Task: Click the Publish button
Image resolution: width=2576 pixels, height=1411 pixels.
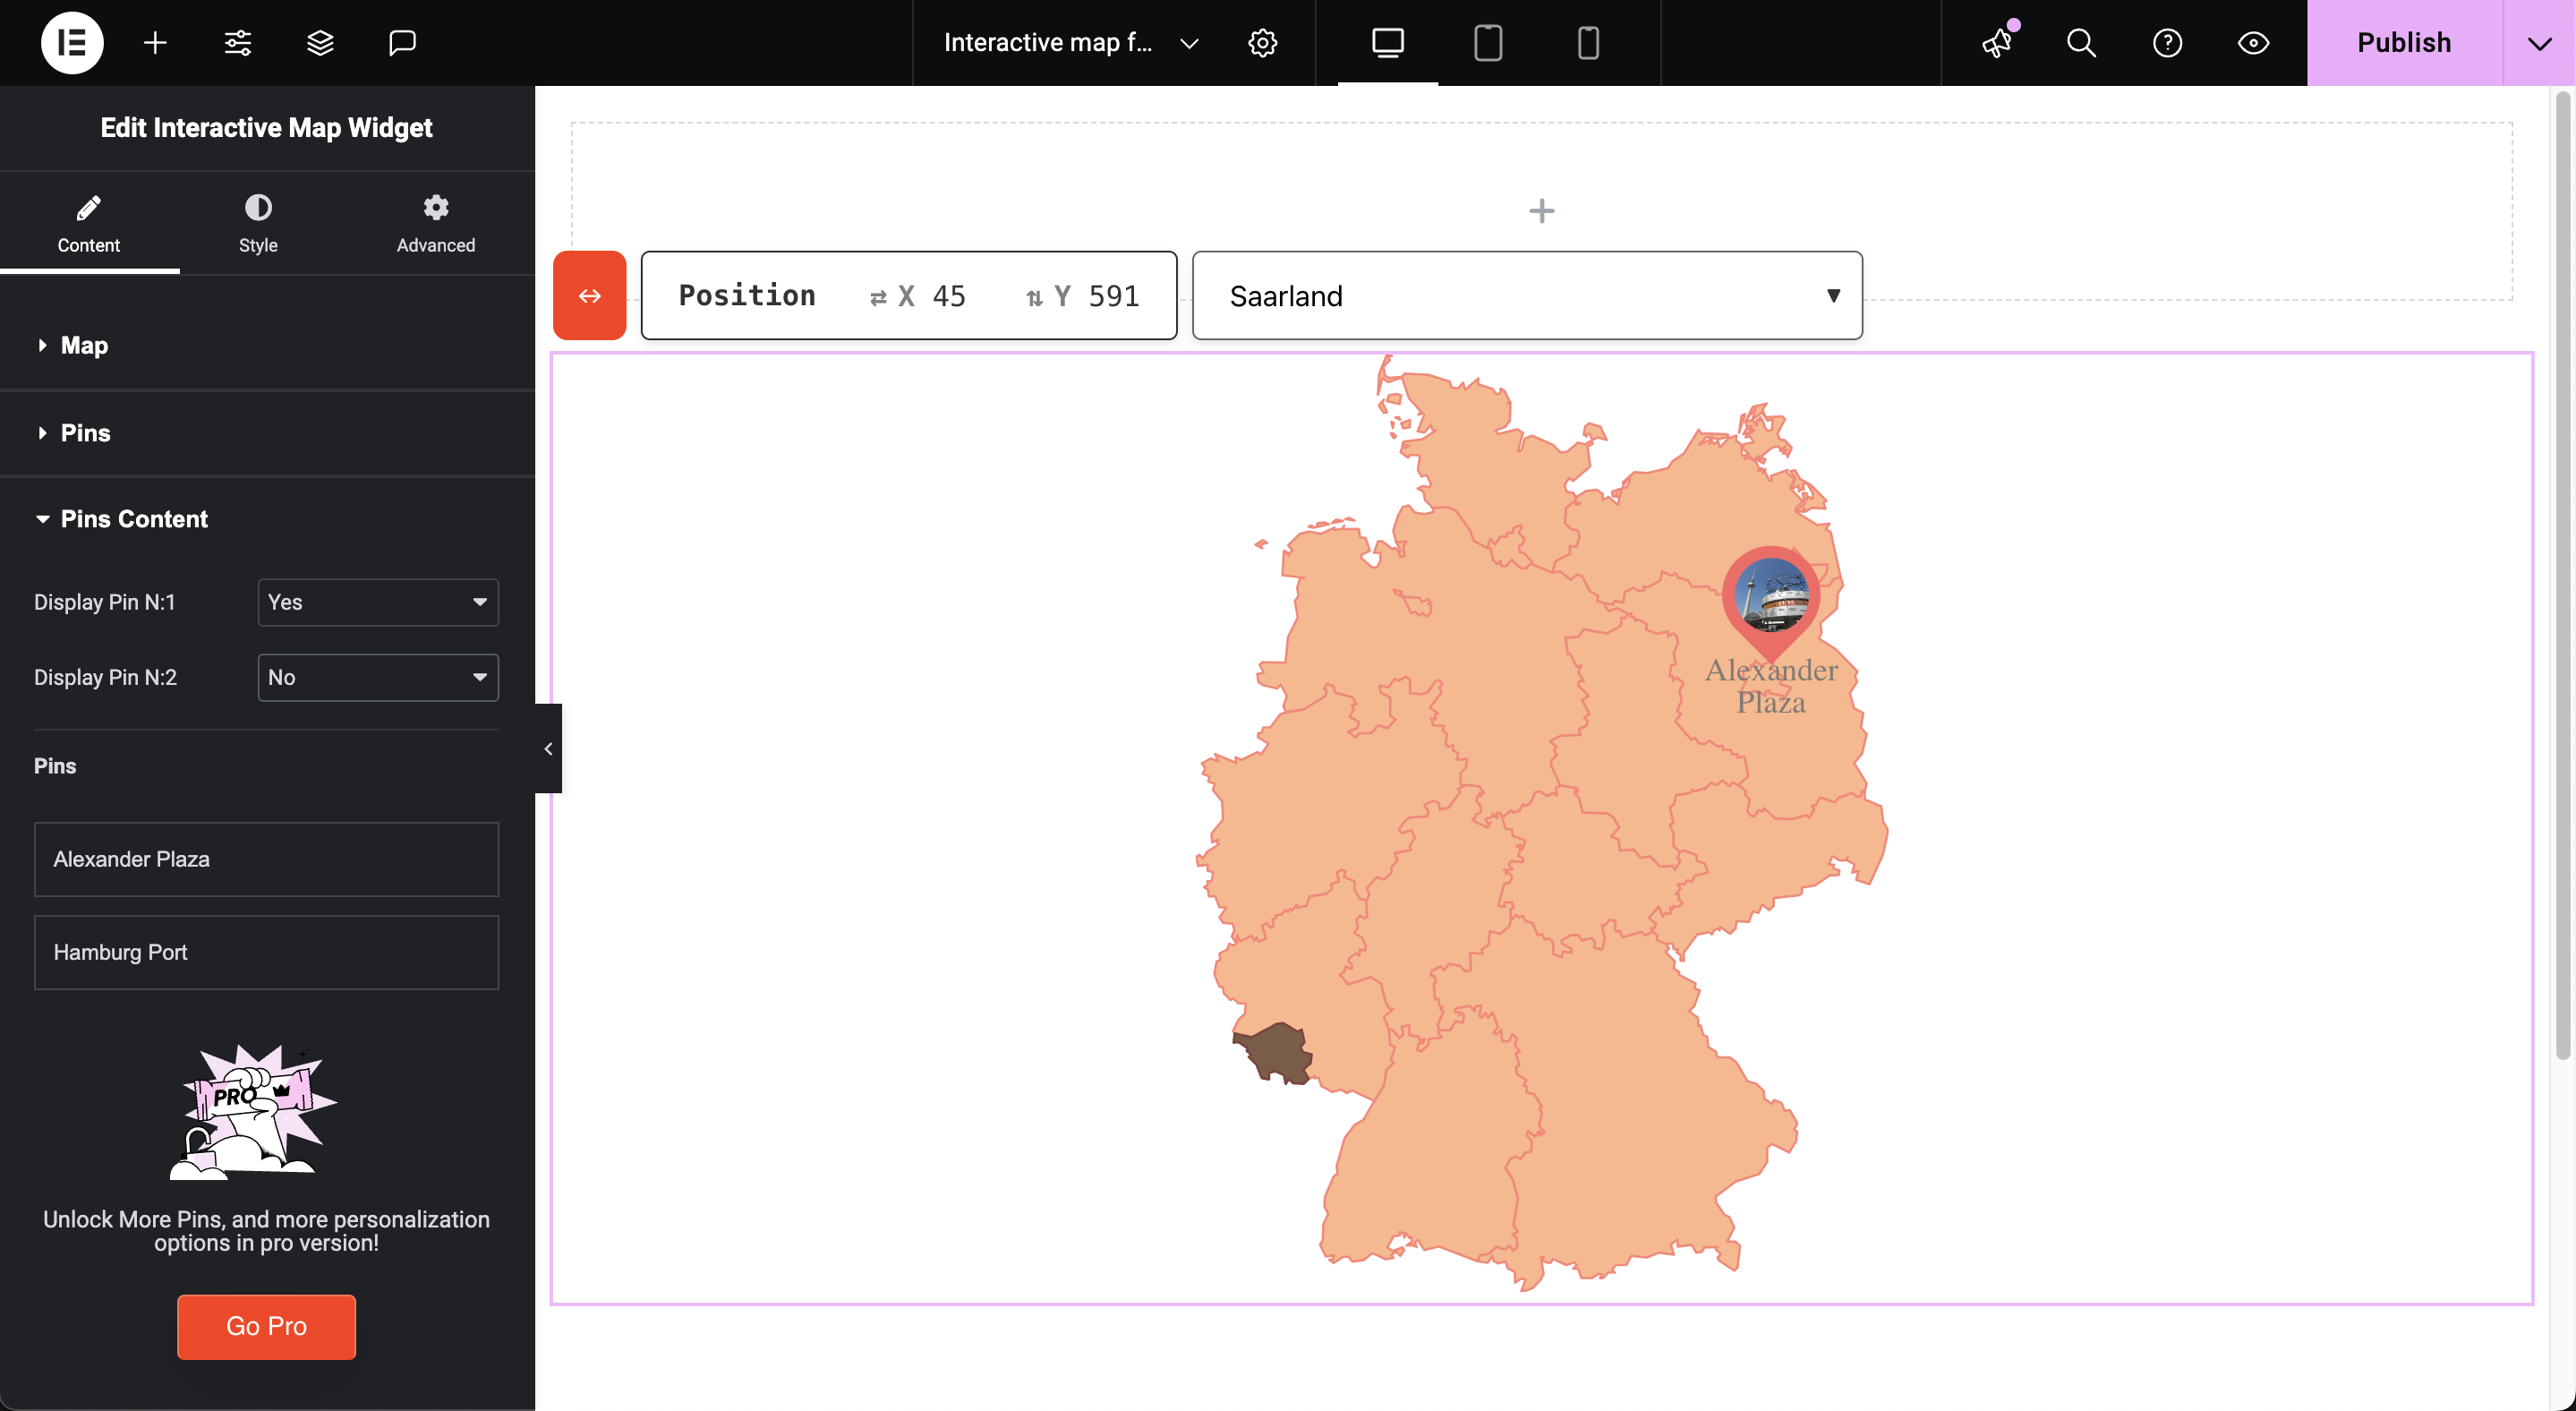Action: [2403, 43]
